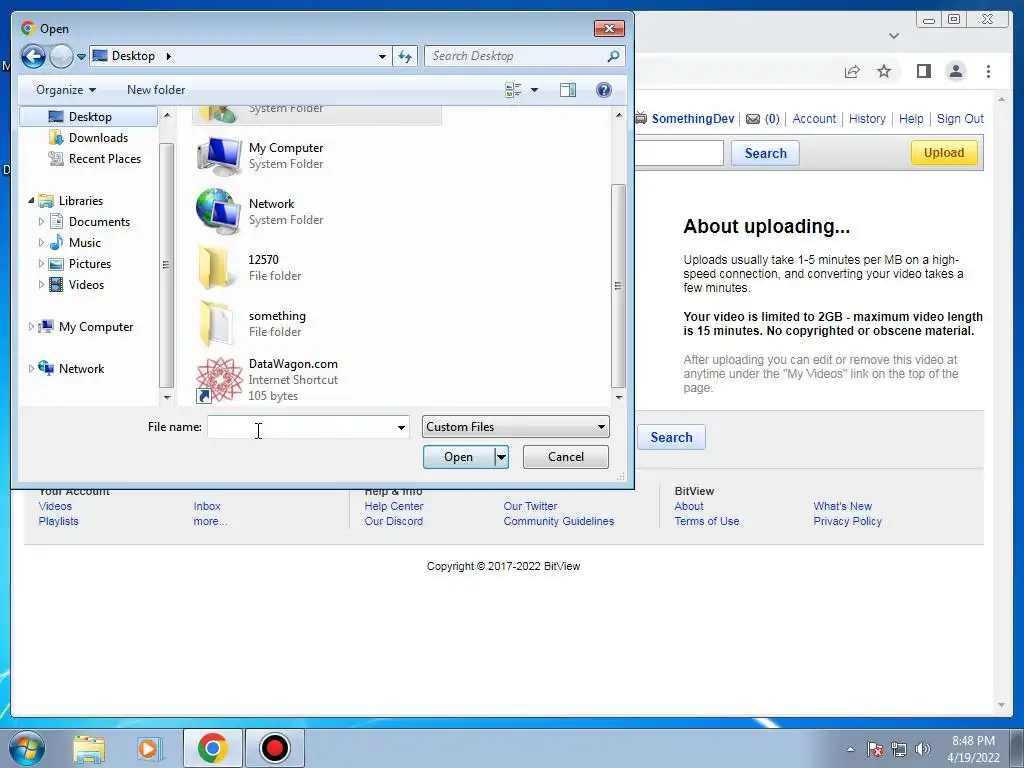Screen dimensions: 1024x768
Task: Open Chrome profile avatar
Action: click(956, 71)
